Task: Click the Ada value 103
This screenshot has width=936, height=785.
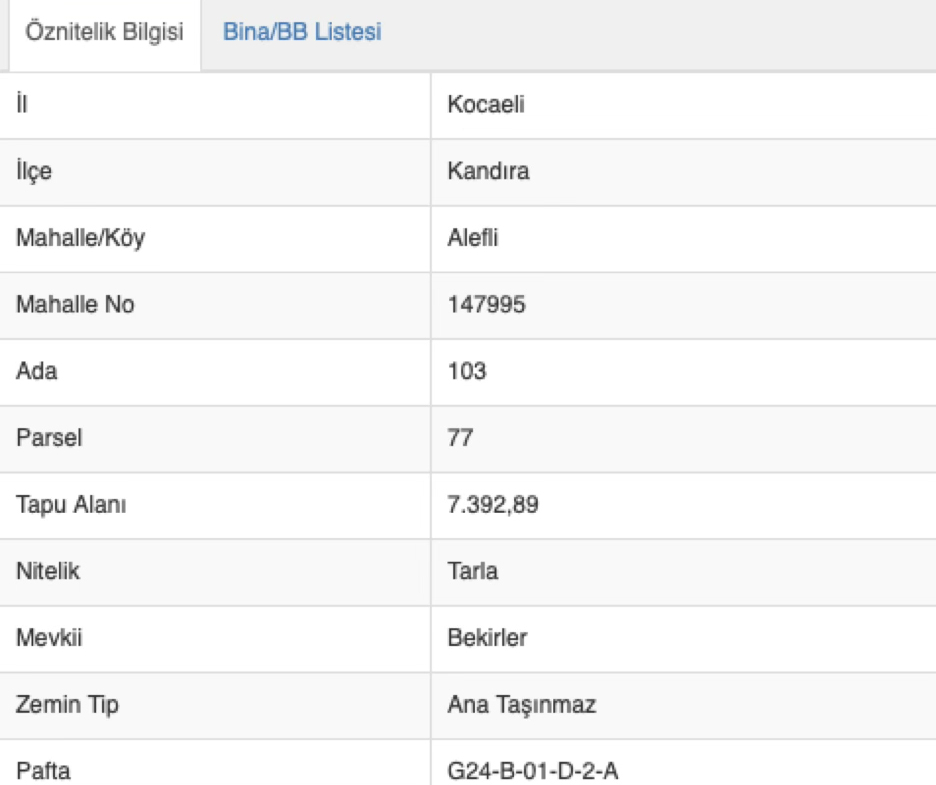Action: (x=467, y=372)
